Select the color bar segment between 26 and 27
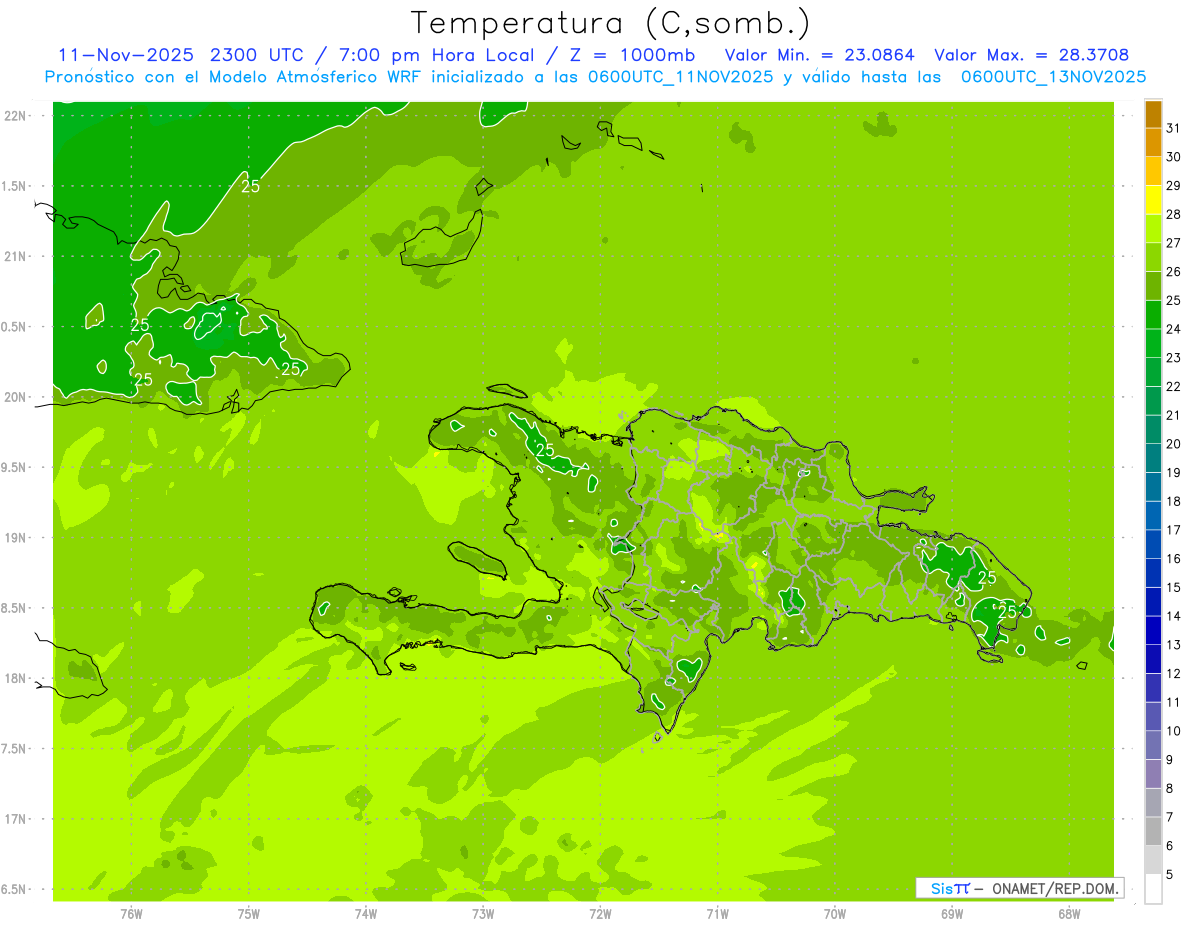This screenshot has width=1200, height=927. click(1153, 257)
